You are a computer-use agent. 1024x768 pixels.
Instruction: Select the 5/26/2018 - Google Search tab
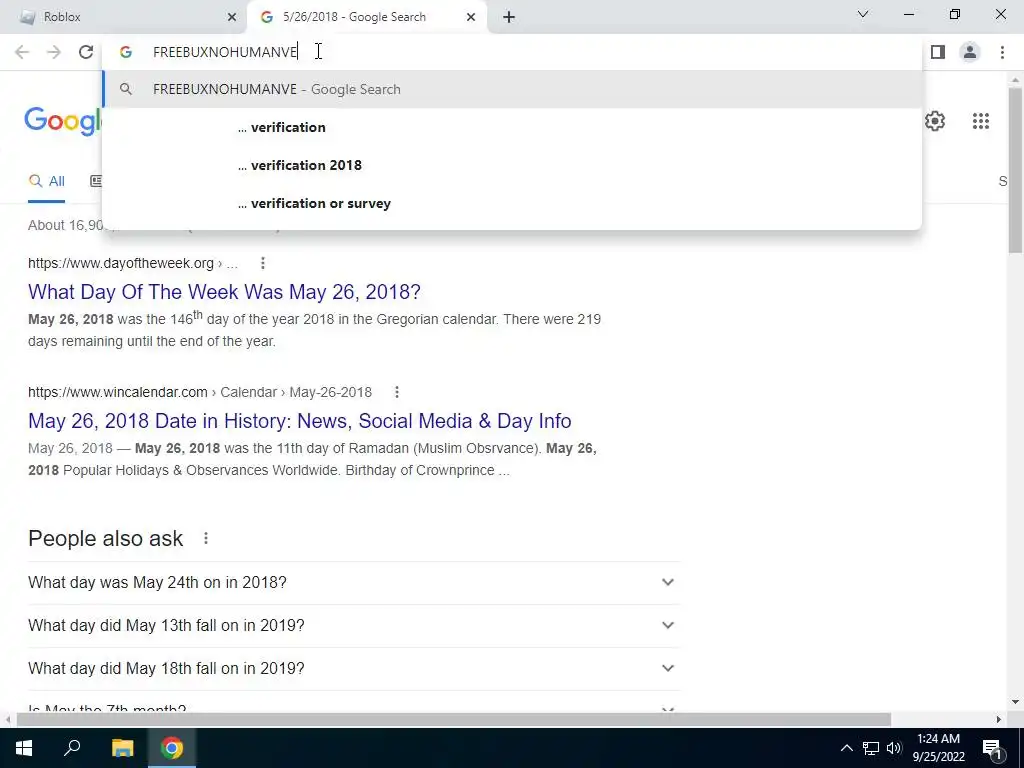366,18
